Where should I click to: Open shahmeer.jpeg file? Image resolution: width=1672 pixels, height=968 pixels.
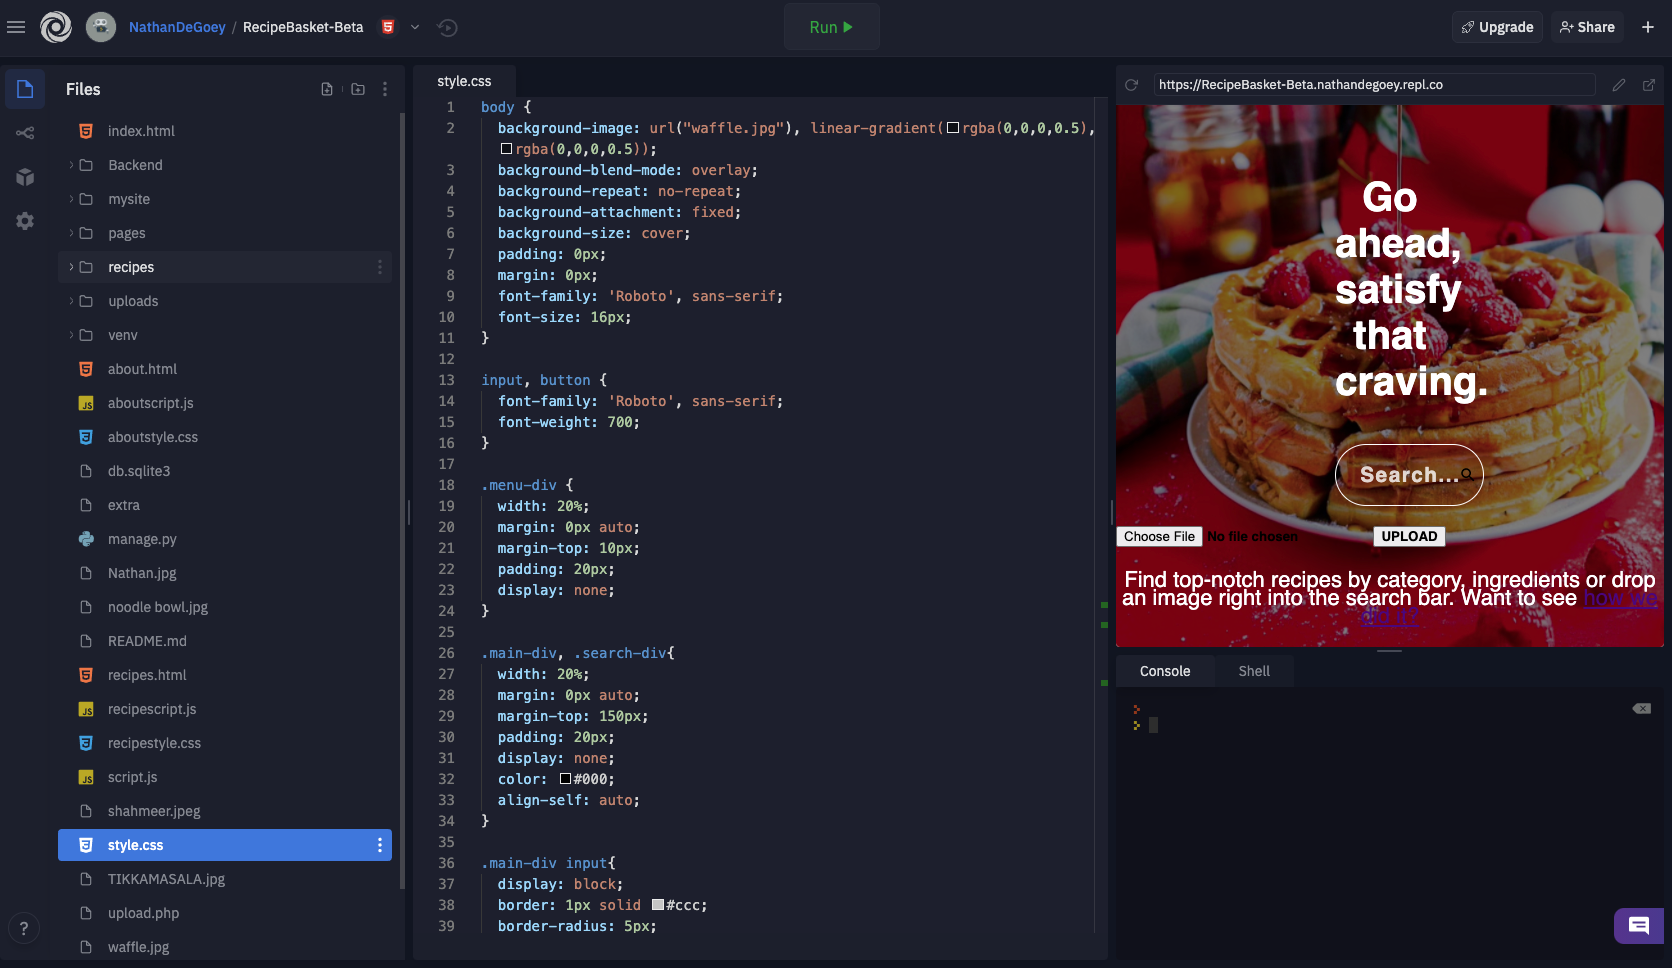coord(225,811)
